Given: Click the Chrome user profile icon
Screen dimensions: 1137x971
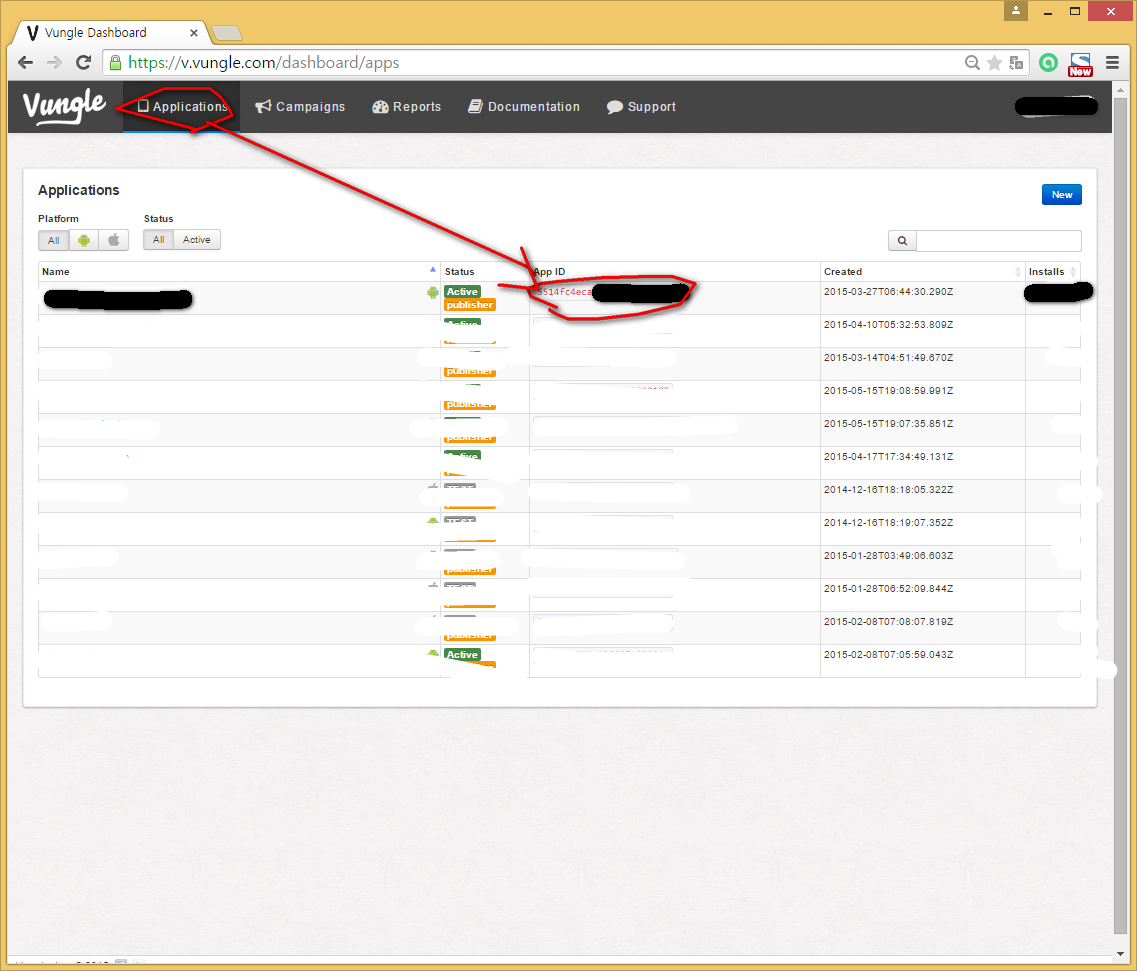Looking at the screenshot, I should tap(1016, 11).
